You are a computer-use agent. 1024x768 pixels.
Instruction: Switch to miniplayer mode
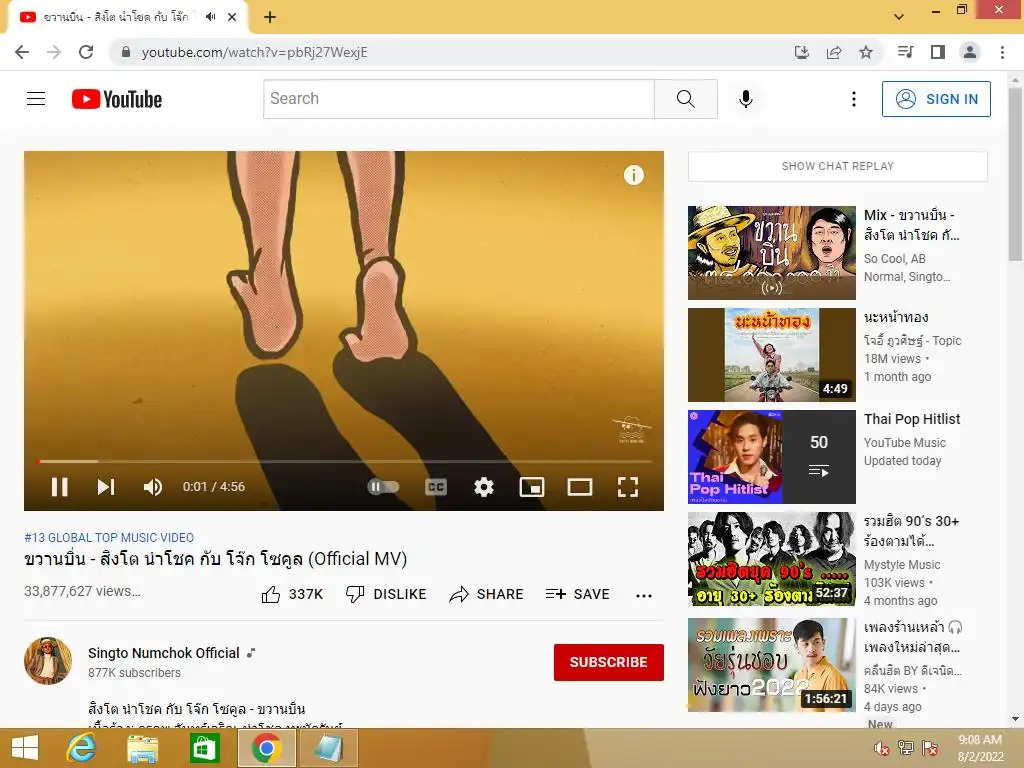532,487
